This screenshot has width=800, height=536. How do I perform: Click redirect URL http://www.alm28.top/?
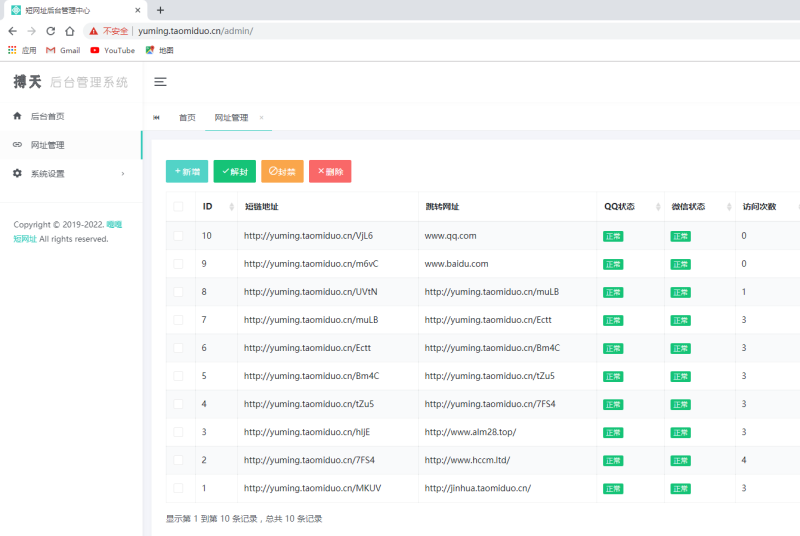click(470, 432)
